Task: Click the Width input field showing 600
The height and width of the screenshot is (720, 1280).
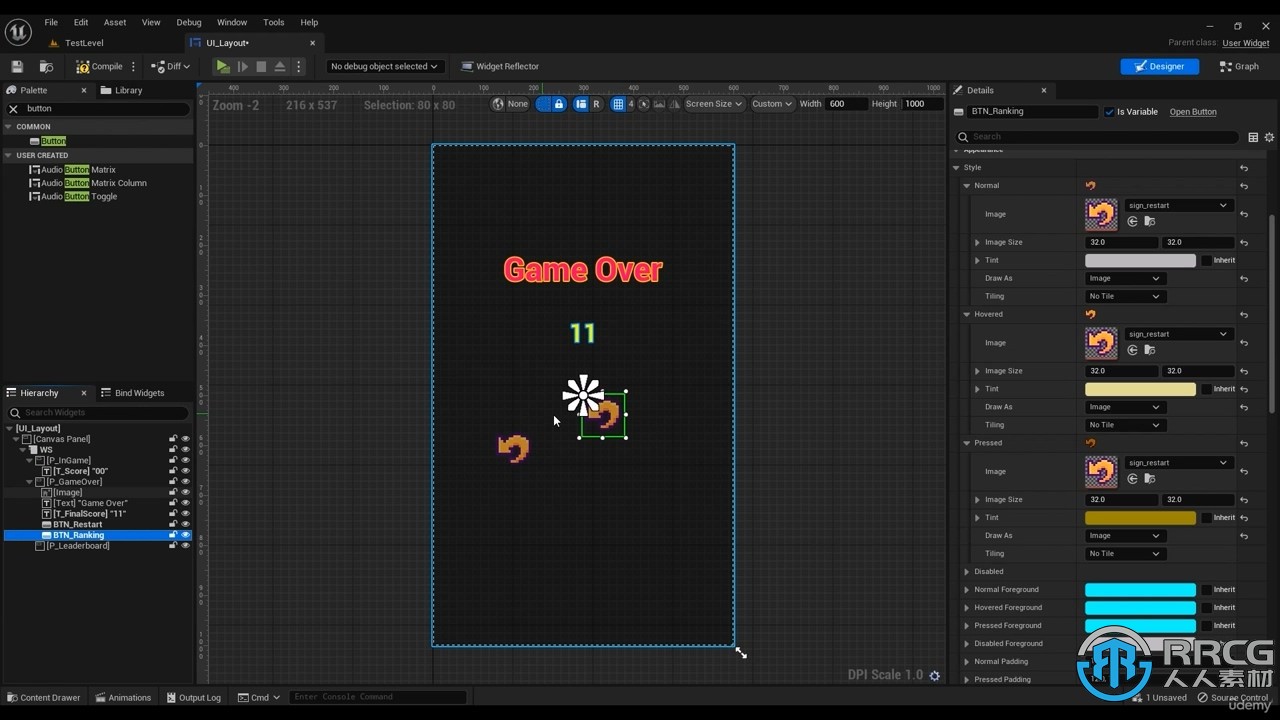Action: click(847, 104)
